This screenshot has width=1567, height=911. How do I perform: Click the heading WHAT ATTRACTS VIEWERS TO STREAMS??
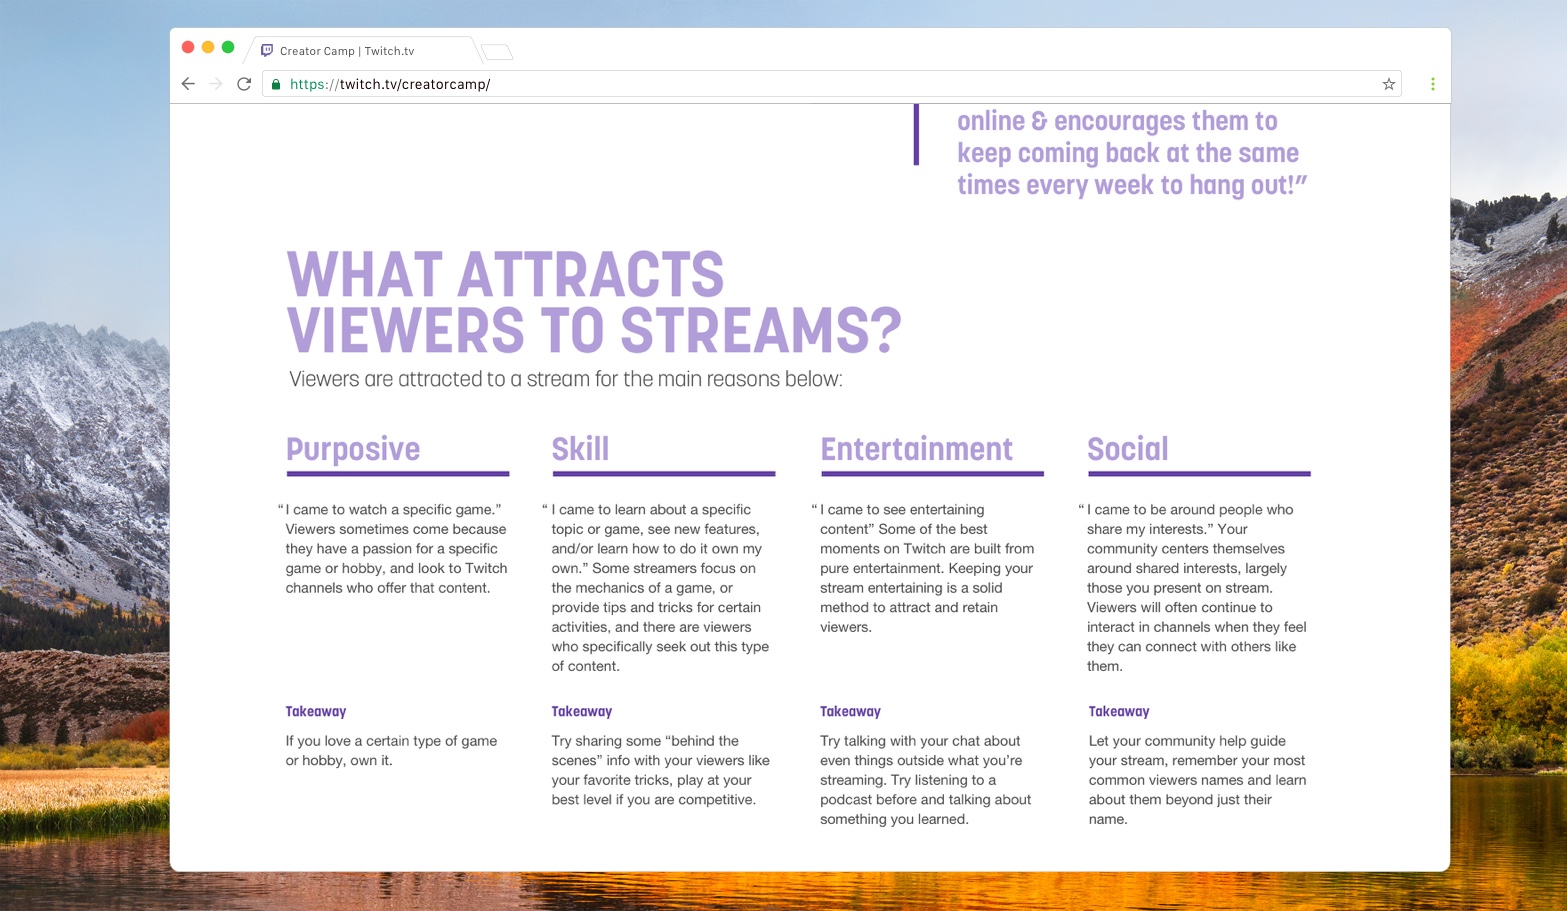tap(594, 302)
